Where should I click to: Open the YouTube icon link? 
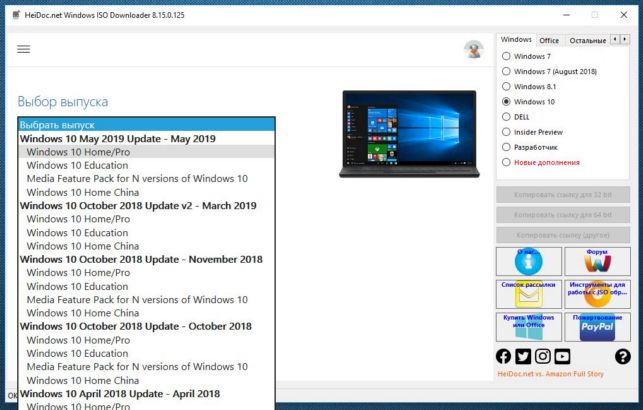click(562, 356)
